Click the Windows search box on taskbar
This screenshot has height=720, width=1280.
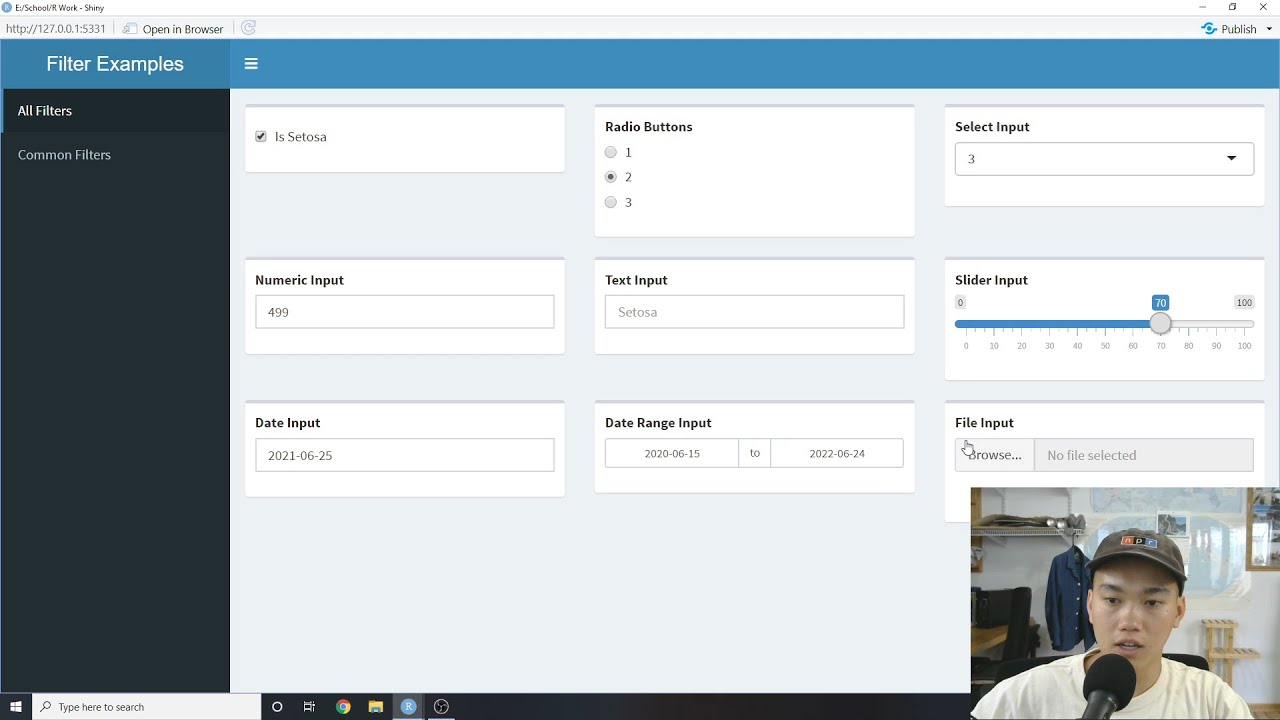pyautogui.click(x=147, y=707)
